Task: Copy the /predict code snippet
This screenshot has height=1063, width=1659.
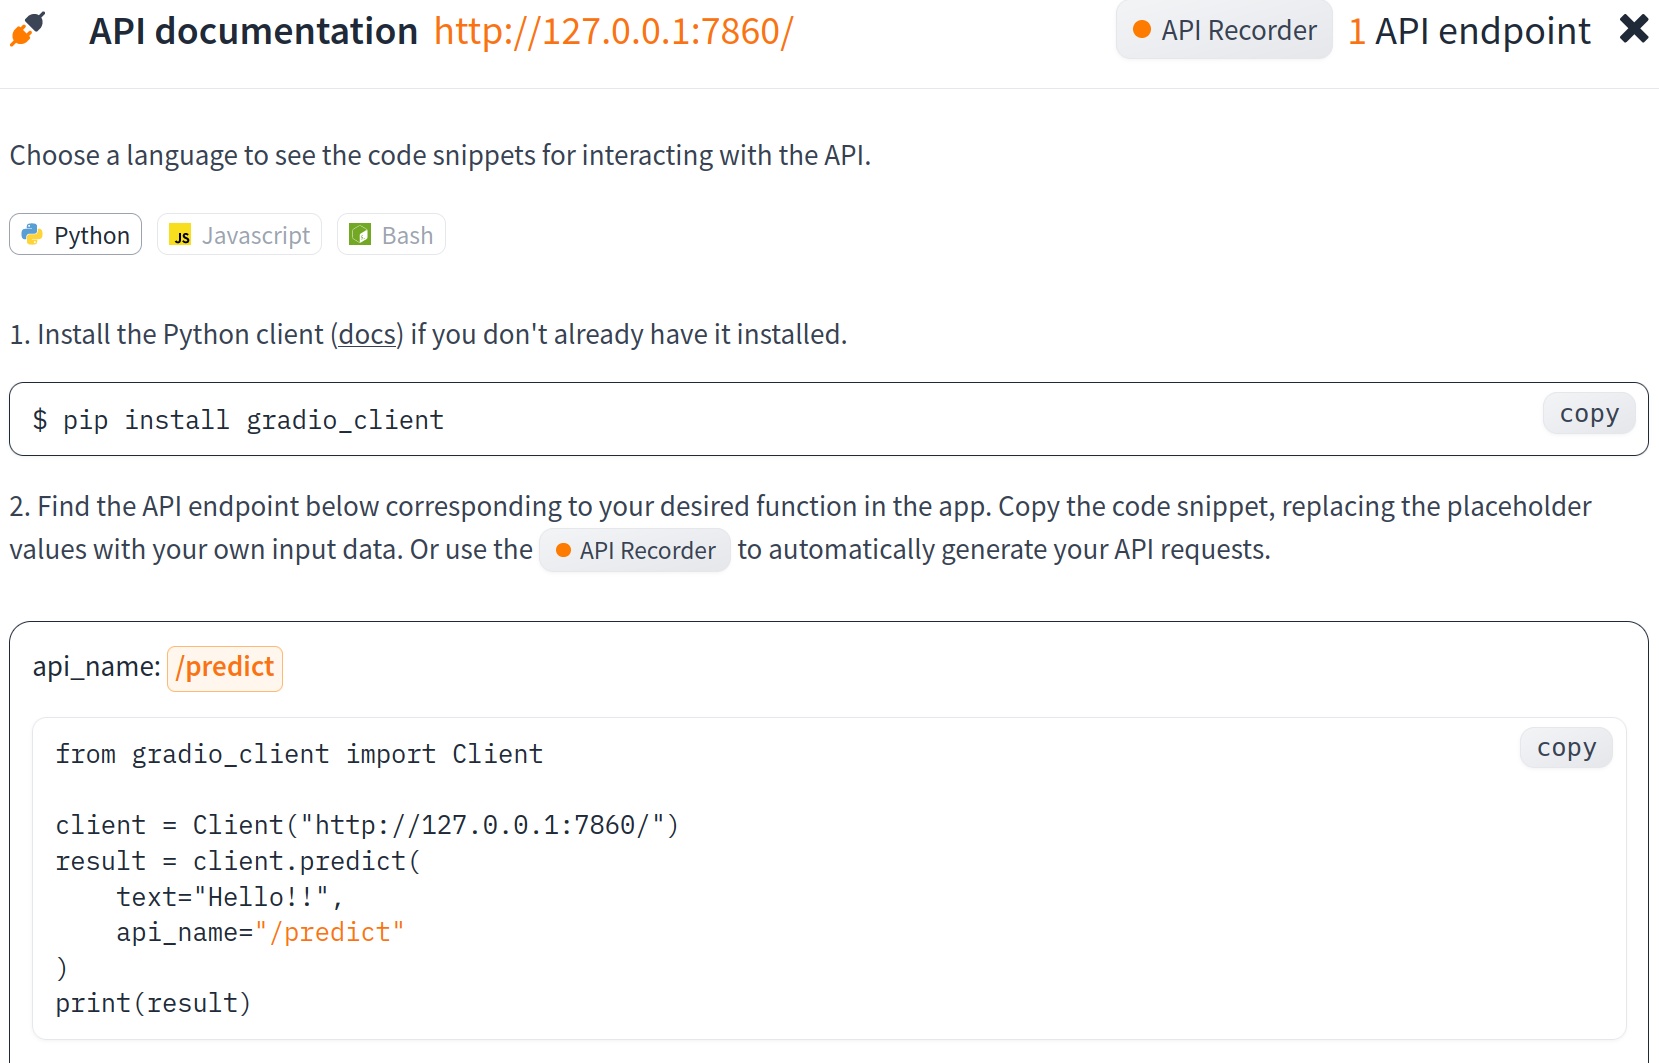Action: tap(1565, 747)
